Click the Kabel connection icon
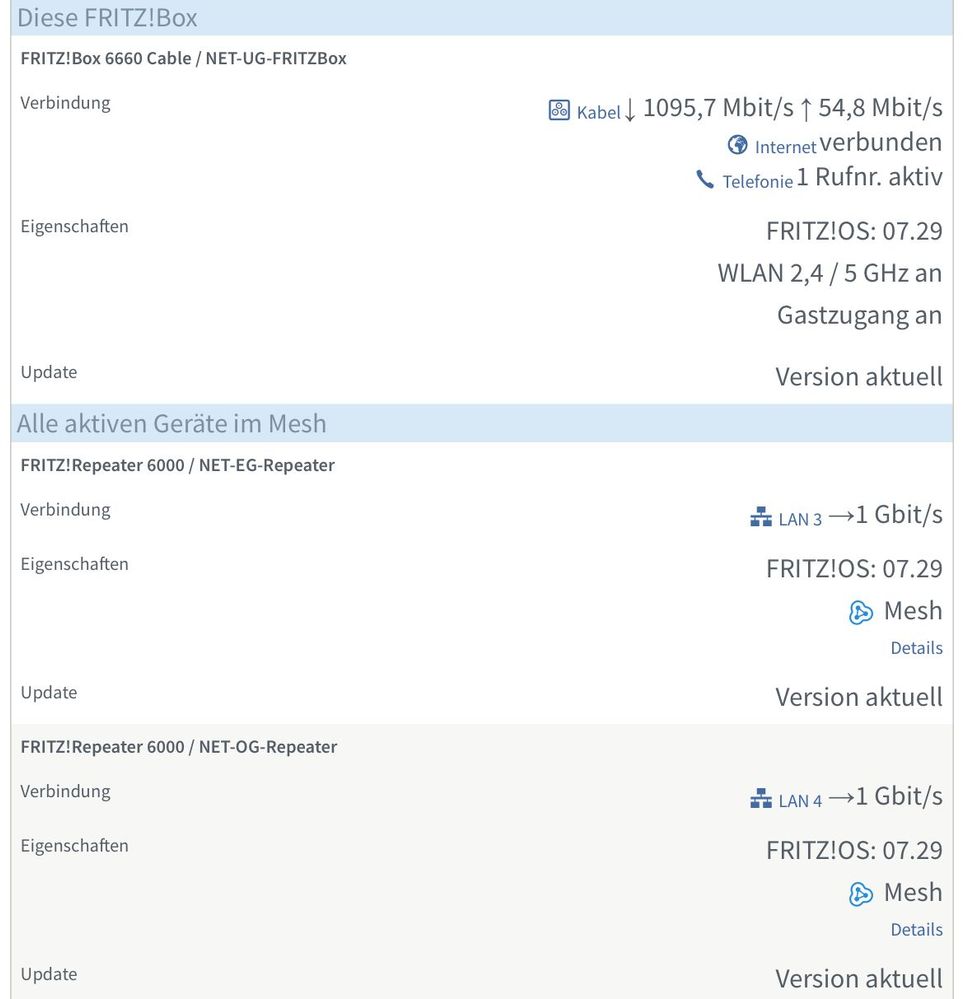The height and width of the screenshot is (999, 964). pos(559,110)
